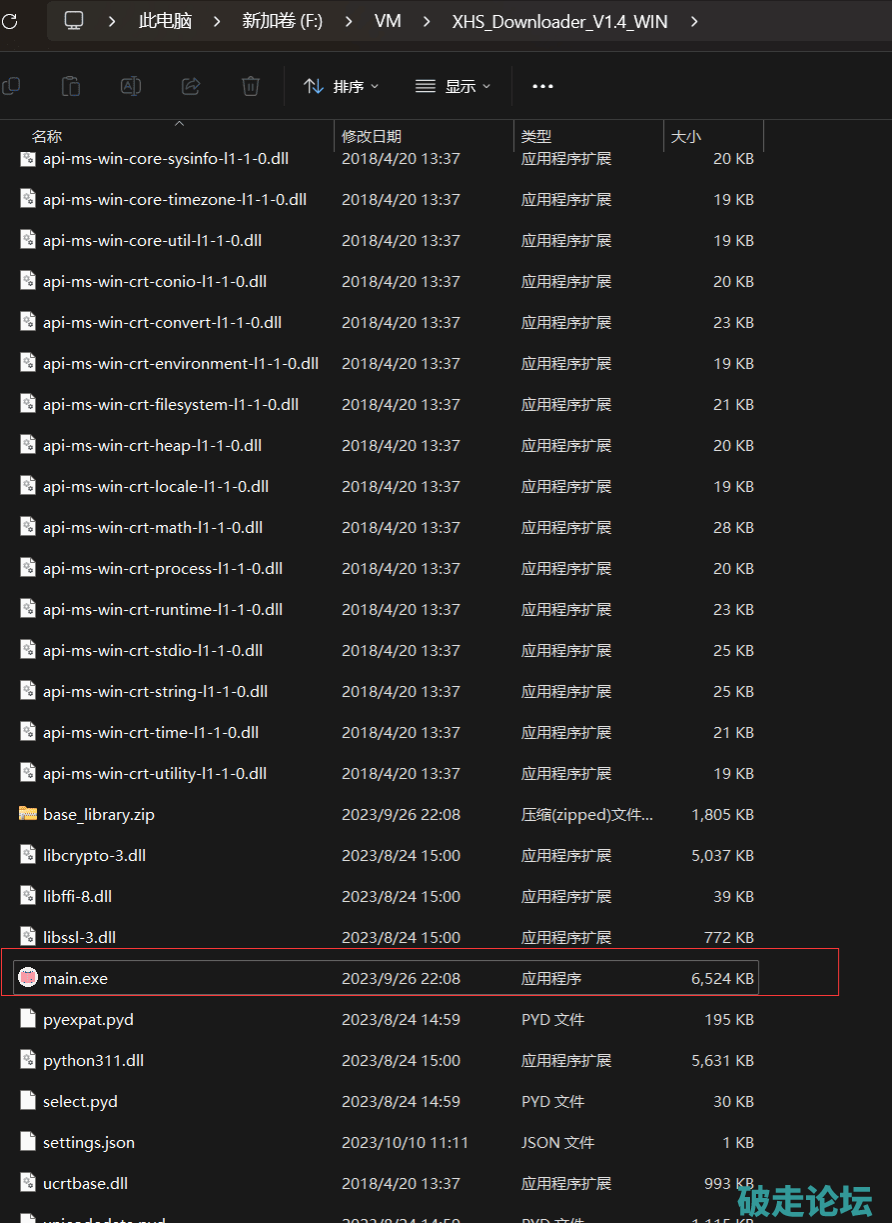Screen dimensions: 892x1223
Task: Select the main.exe application icon
Action: point(28,978)
